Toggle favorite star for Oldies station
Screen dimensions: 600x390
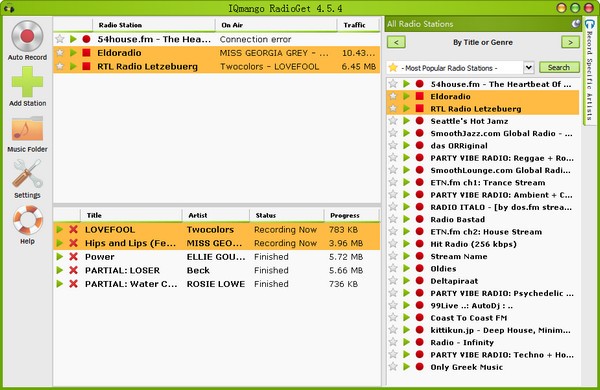click(393, 269)
